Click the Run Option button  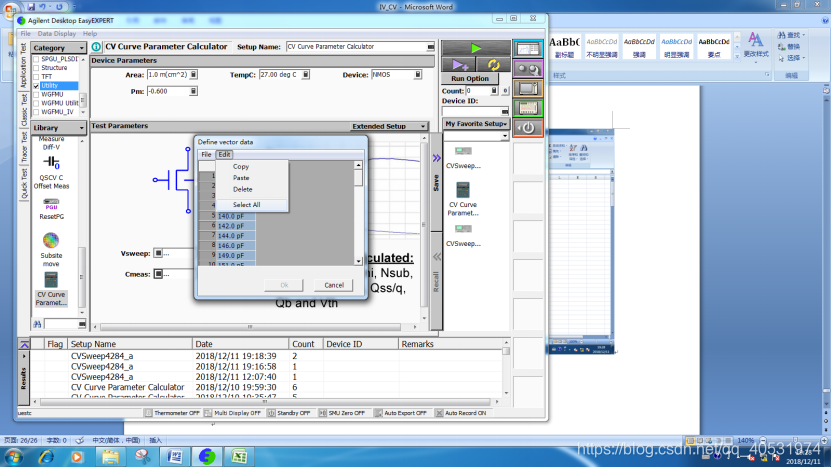point(470,78)
